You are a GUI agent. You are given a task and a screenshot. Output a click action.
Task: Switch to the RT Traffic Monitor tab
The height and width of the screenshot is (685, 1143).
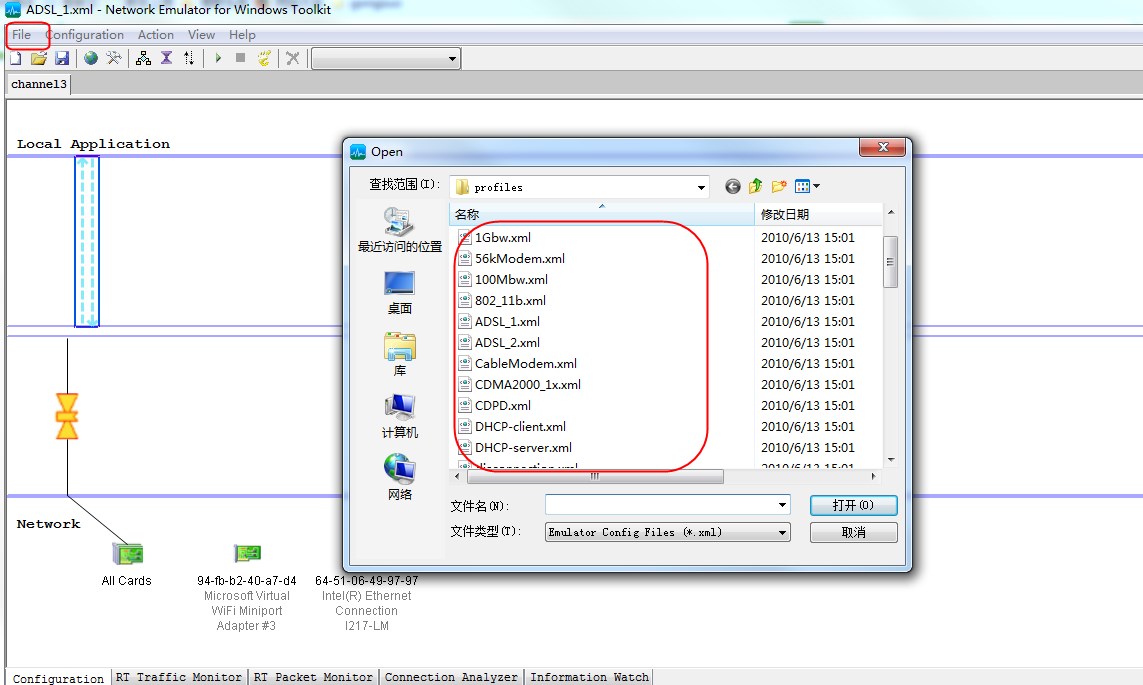click(x=178, y=677)
